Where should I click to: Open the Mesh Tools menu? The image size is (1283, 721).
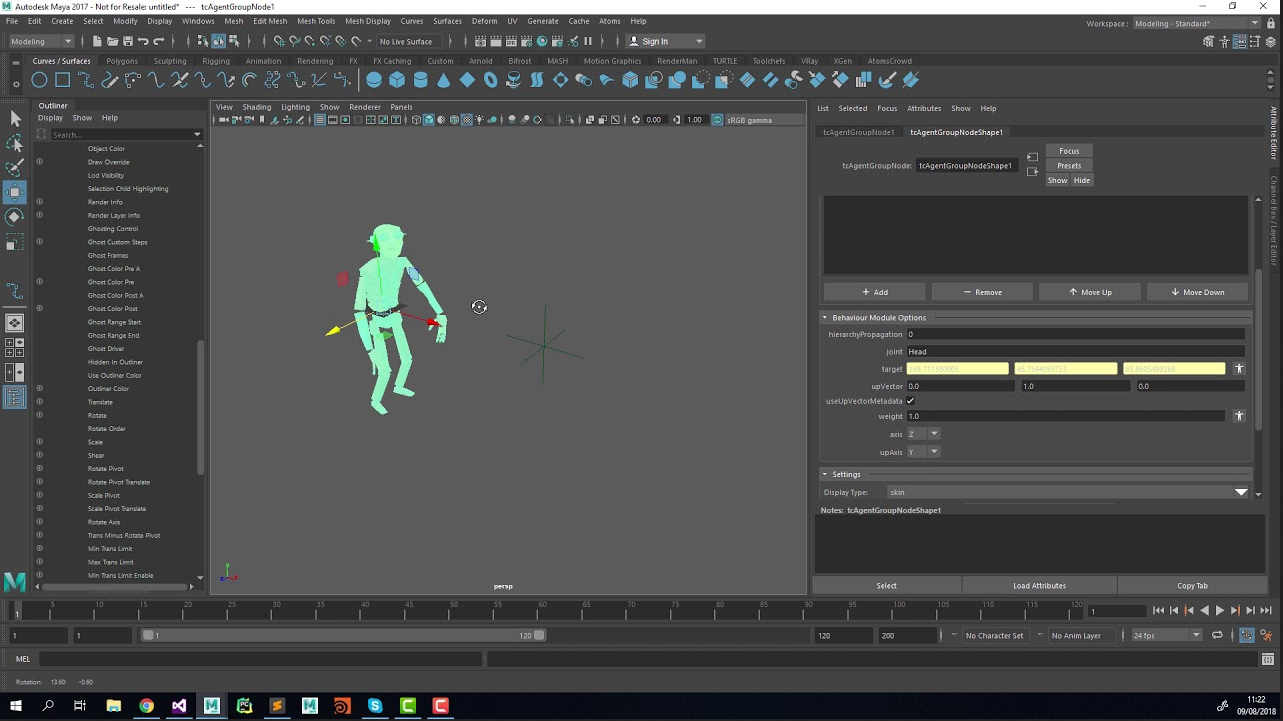pyautogui.click(x=316, y=21)
